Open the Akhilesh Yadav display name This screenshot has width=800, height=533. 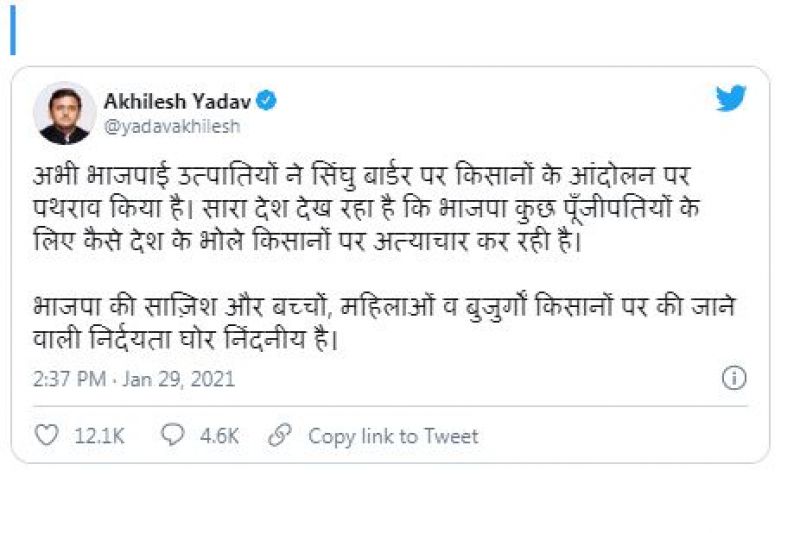click(x=176, y=101)
